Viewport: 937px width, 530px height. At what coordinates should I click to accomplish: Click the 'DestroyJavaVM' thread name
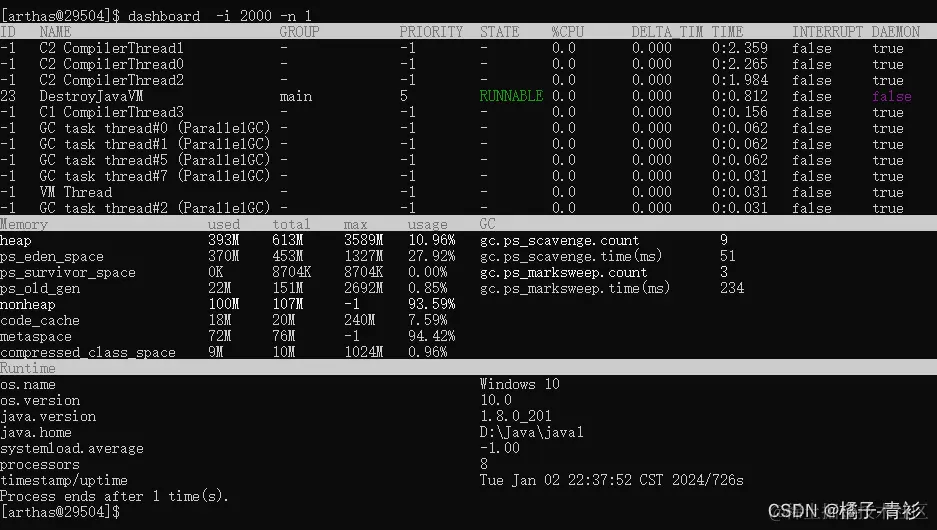(91, 96)
